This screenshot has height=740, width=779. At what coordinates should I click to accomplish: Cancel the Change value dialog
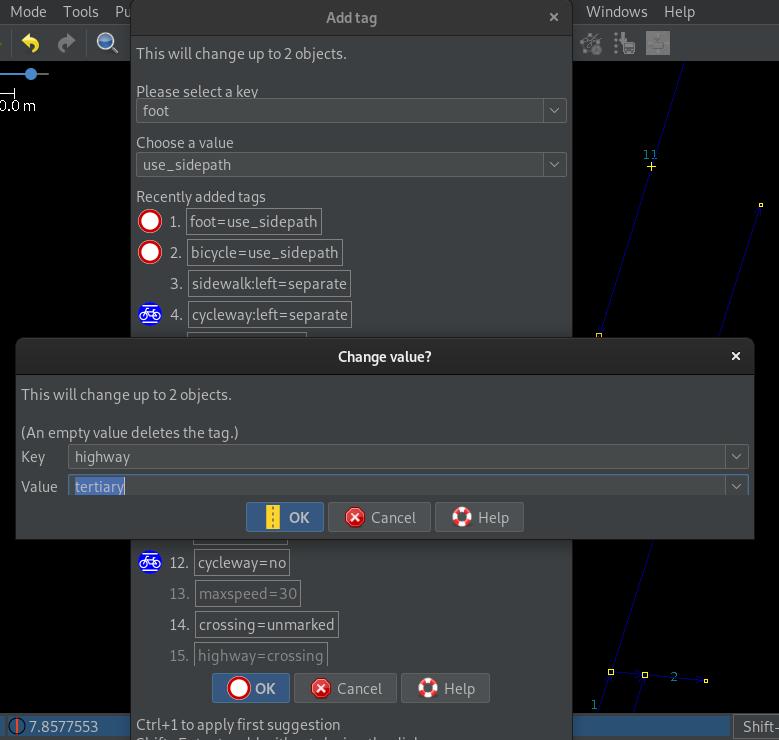pyautogui.click(x=380, y=517)
